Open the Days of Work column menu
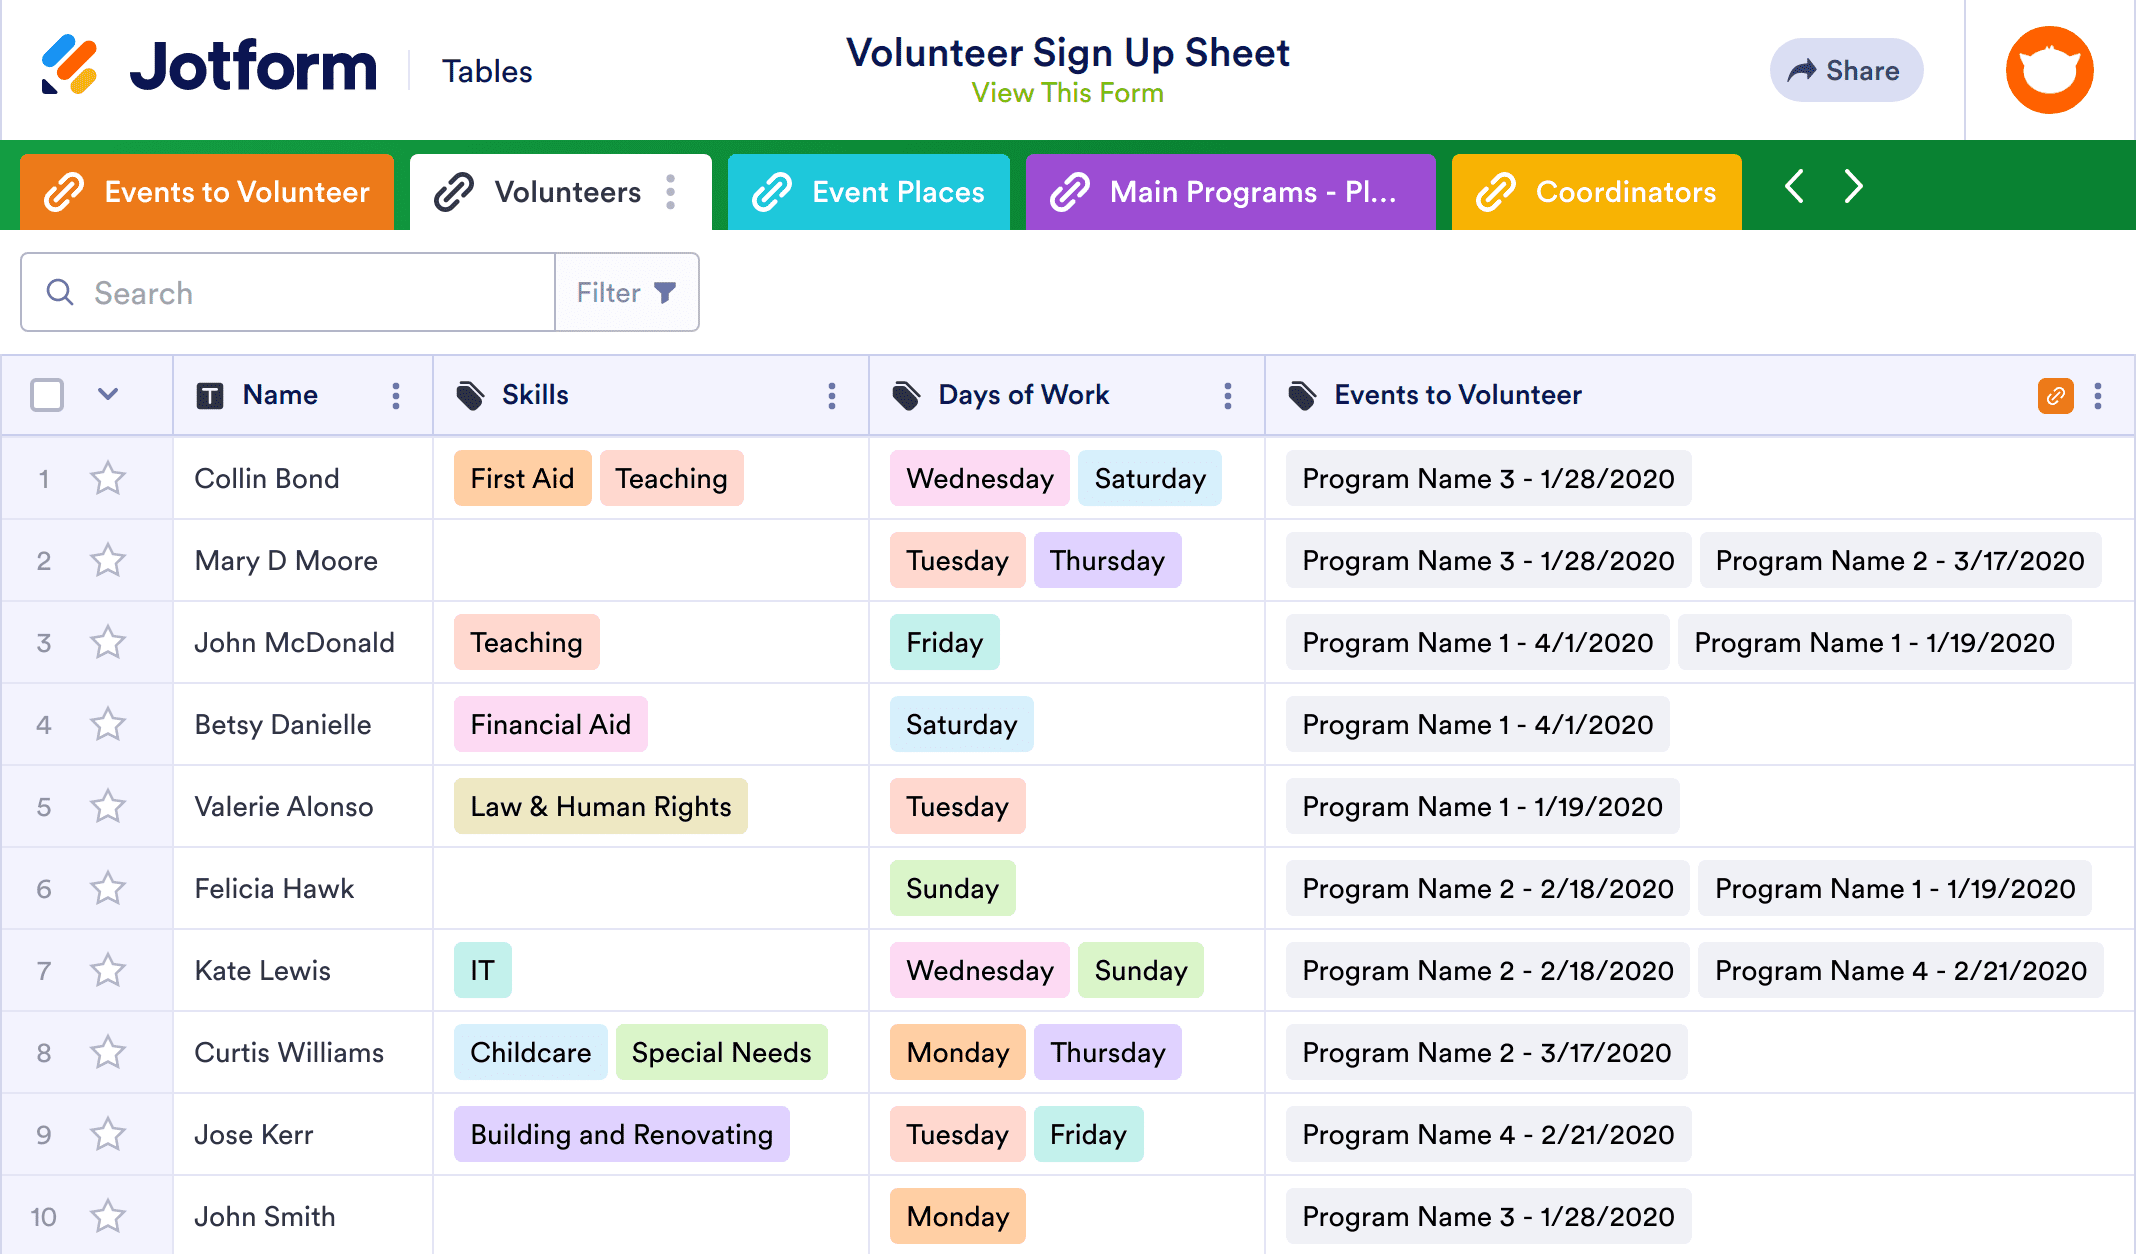Viewport: 2136px width, 1254px height. pos(1227,395)
